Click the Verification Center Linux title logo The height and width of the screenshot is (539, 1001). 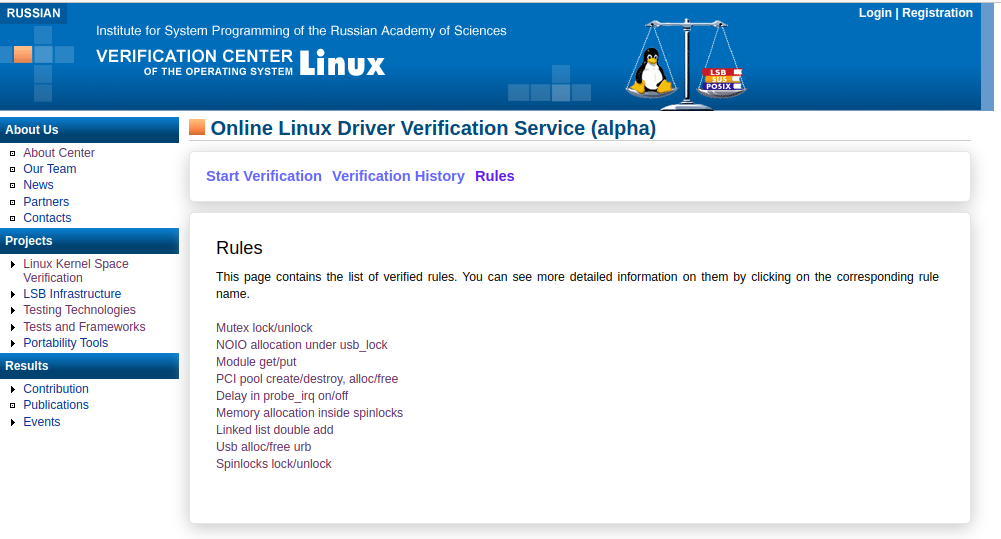click(x=241, y=63)
